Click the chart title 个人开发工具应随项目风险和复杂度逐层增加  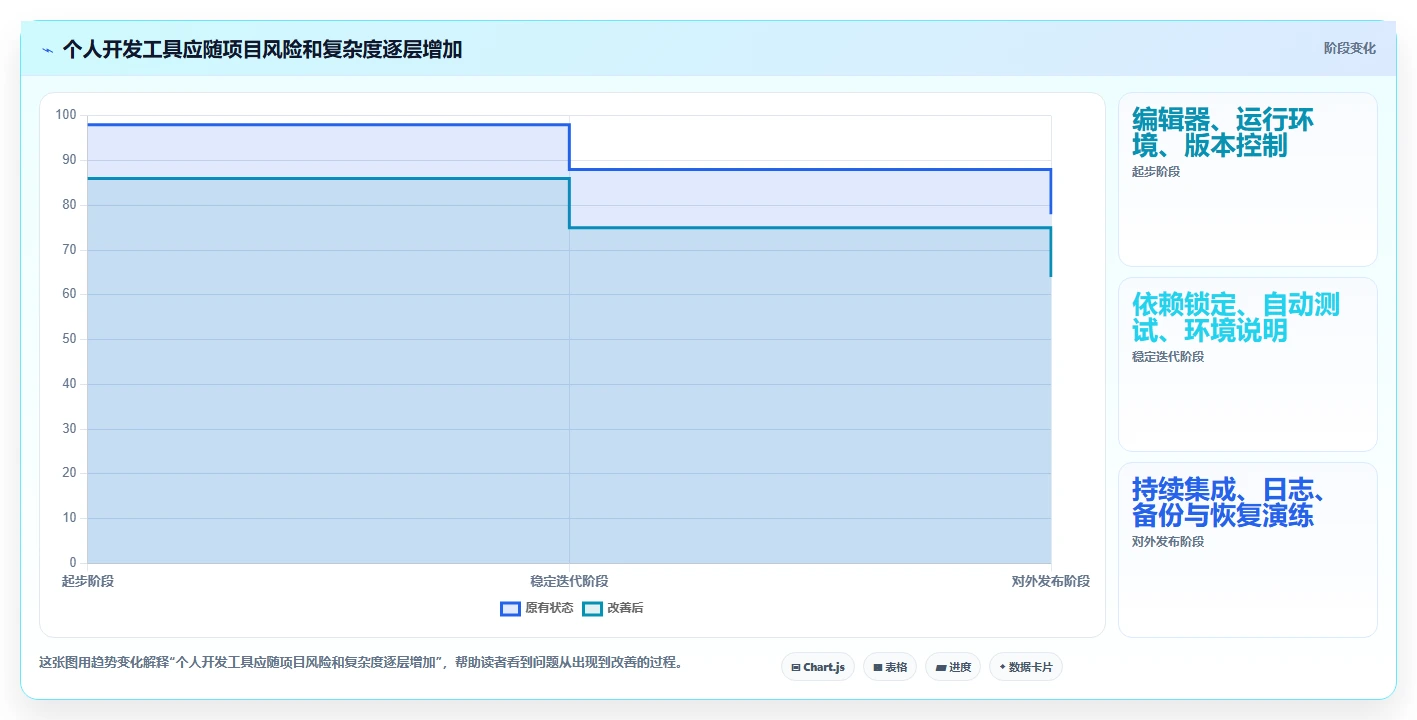pyautogui.click(x=262, y=49)
